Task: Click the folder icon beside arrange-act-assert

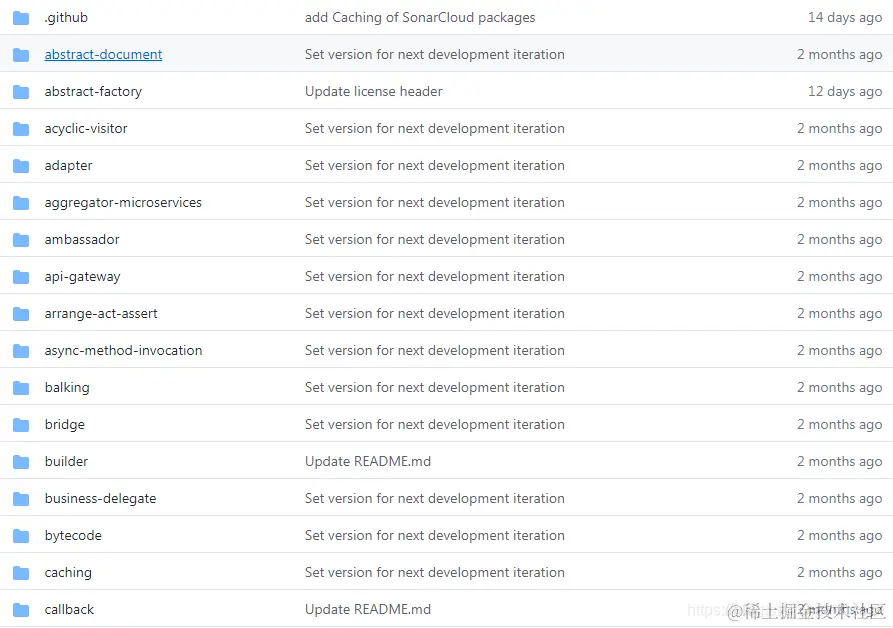Action: click(21, 314)
